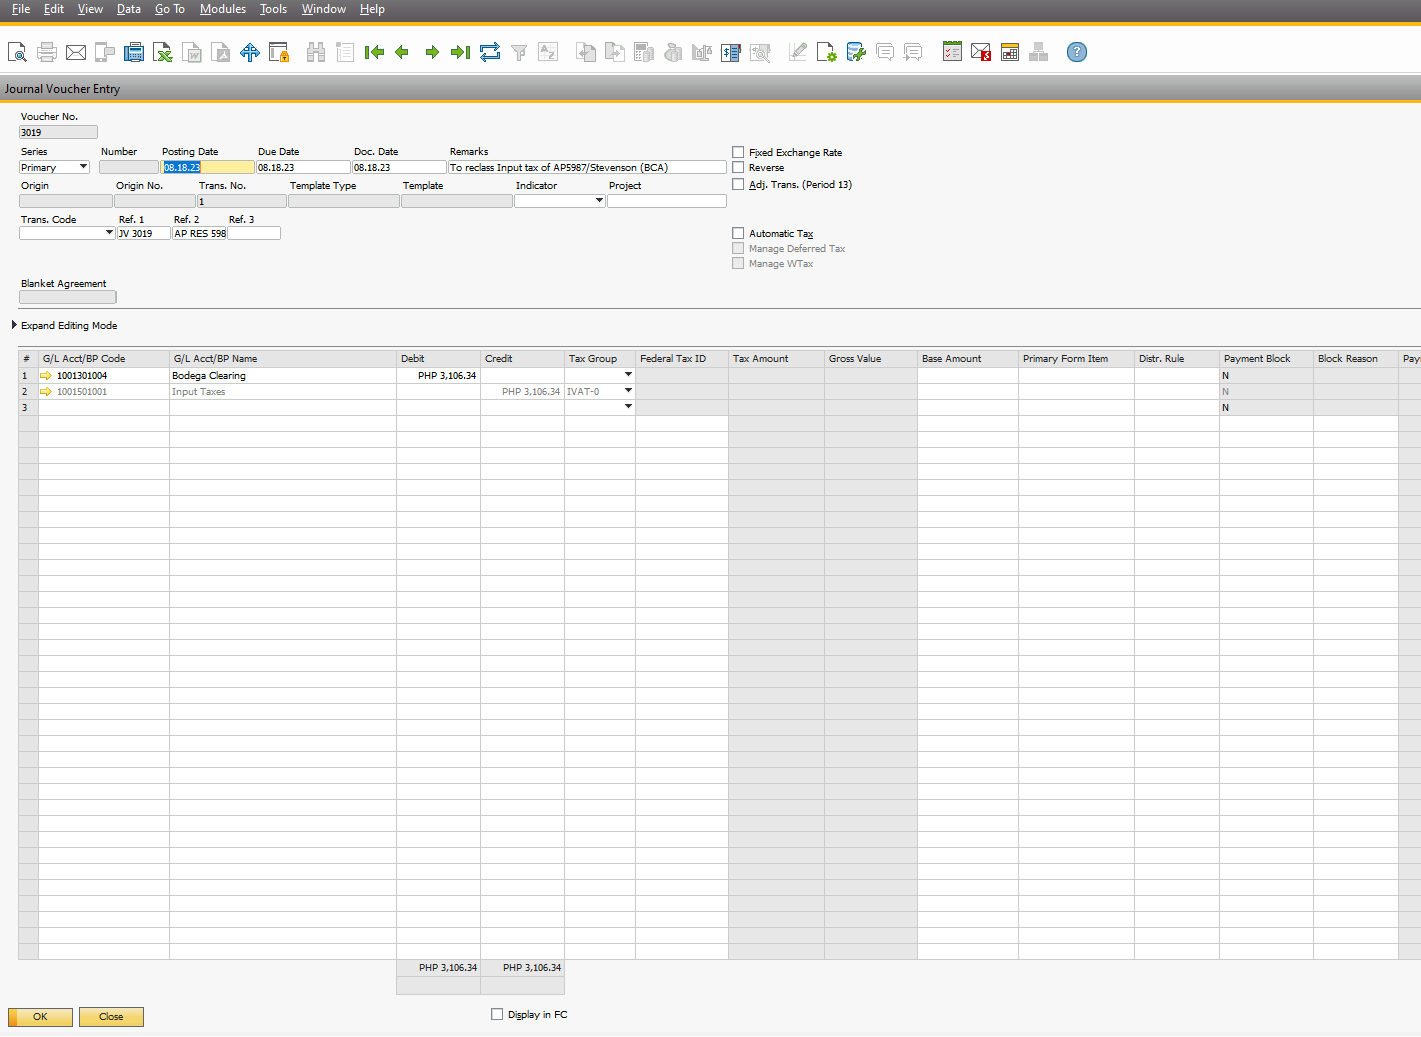The height and width of the screenshot is (1037, 1421).
Task: Click the Remarks text field
Action: [587, 167]
